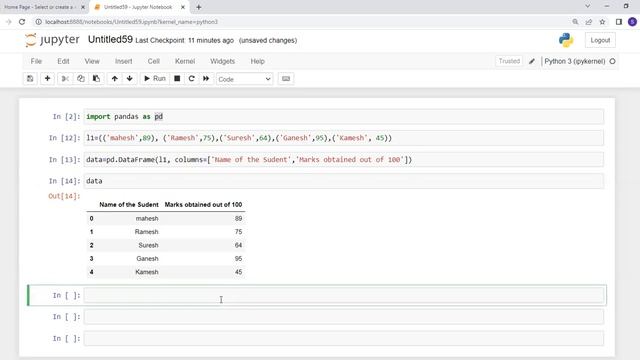The image size is (640, 360).
Task: Click the pencil edit mode icon
Action: 532,61
